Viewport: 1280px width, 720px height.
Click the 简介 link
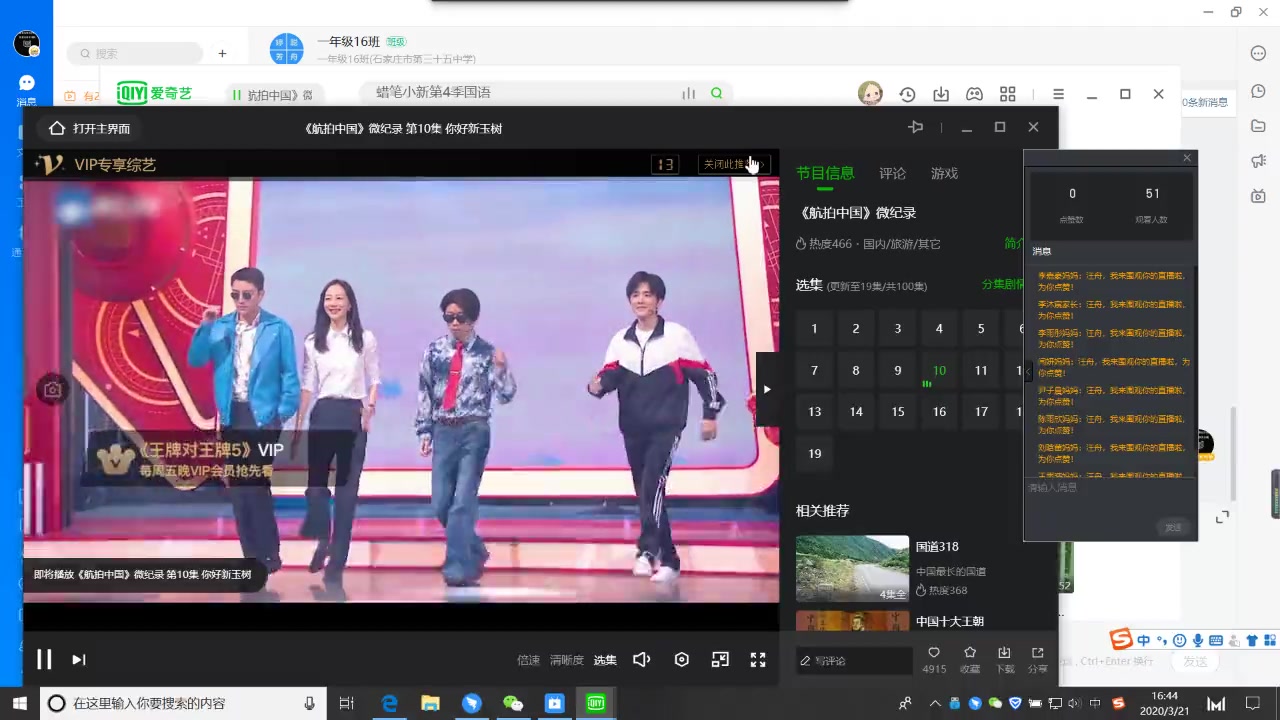tap(1014, 243)
